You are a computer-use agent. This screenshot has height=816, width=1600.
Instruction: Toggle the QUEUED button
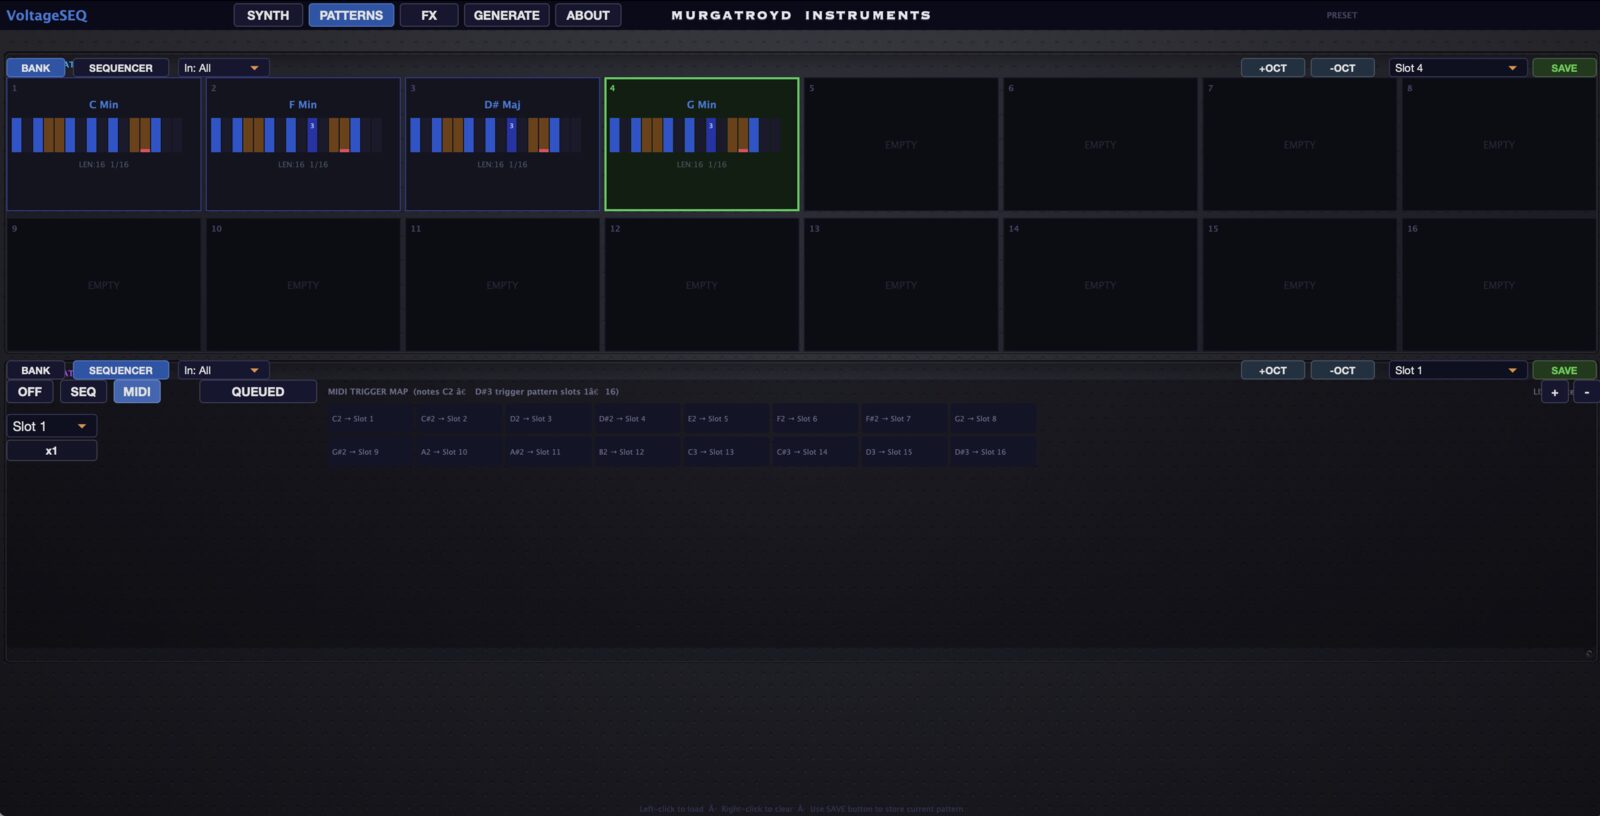pos(258,392)
